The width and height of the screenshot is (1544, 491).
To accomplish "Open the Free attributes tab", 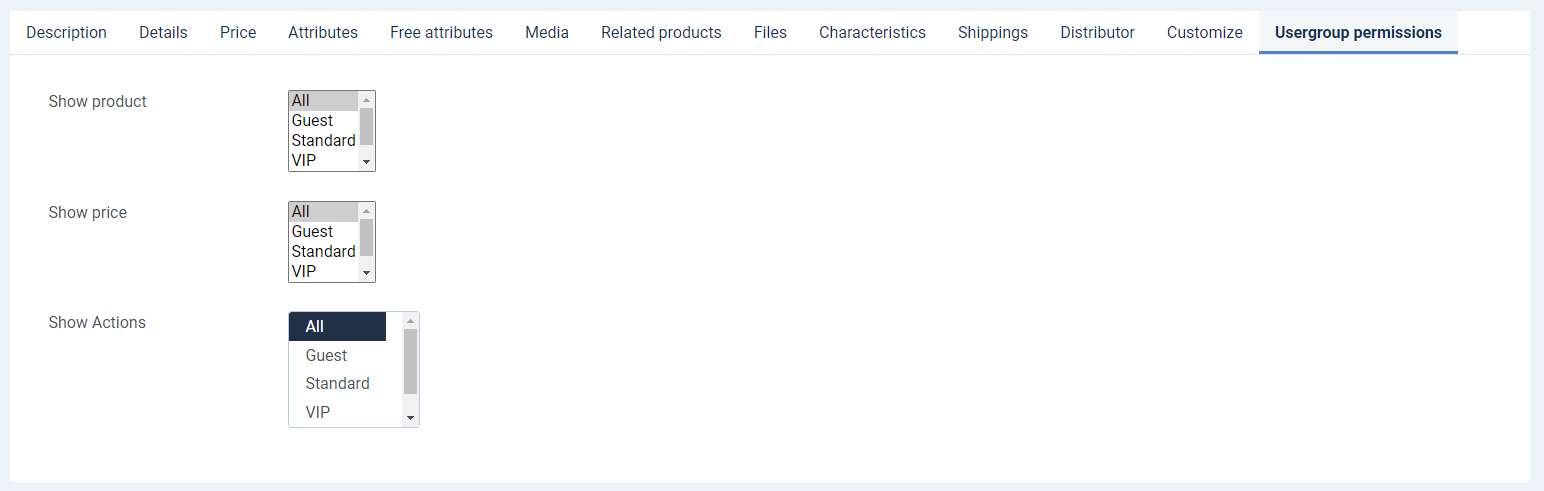I will [x=441, y=32].
